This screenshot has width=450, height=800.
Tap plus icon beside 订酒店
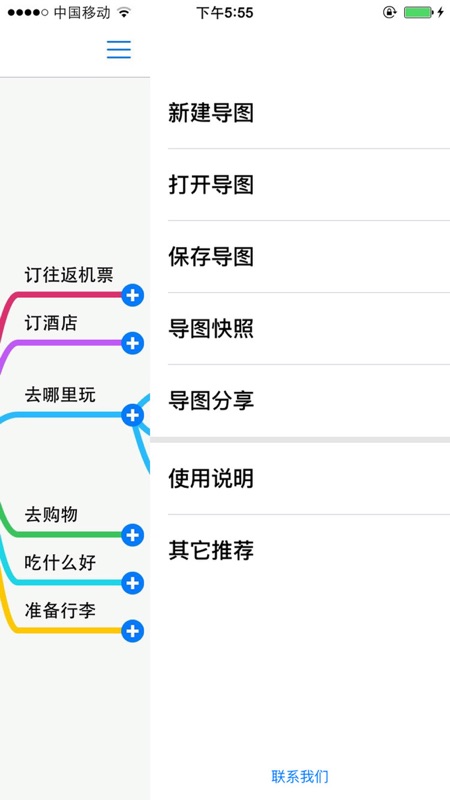[x=133, y=343]
